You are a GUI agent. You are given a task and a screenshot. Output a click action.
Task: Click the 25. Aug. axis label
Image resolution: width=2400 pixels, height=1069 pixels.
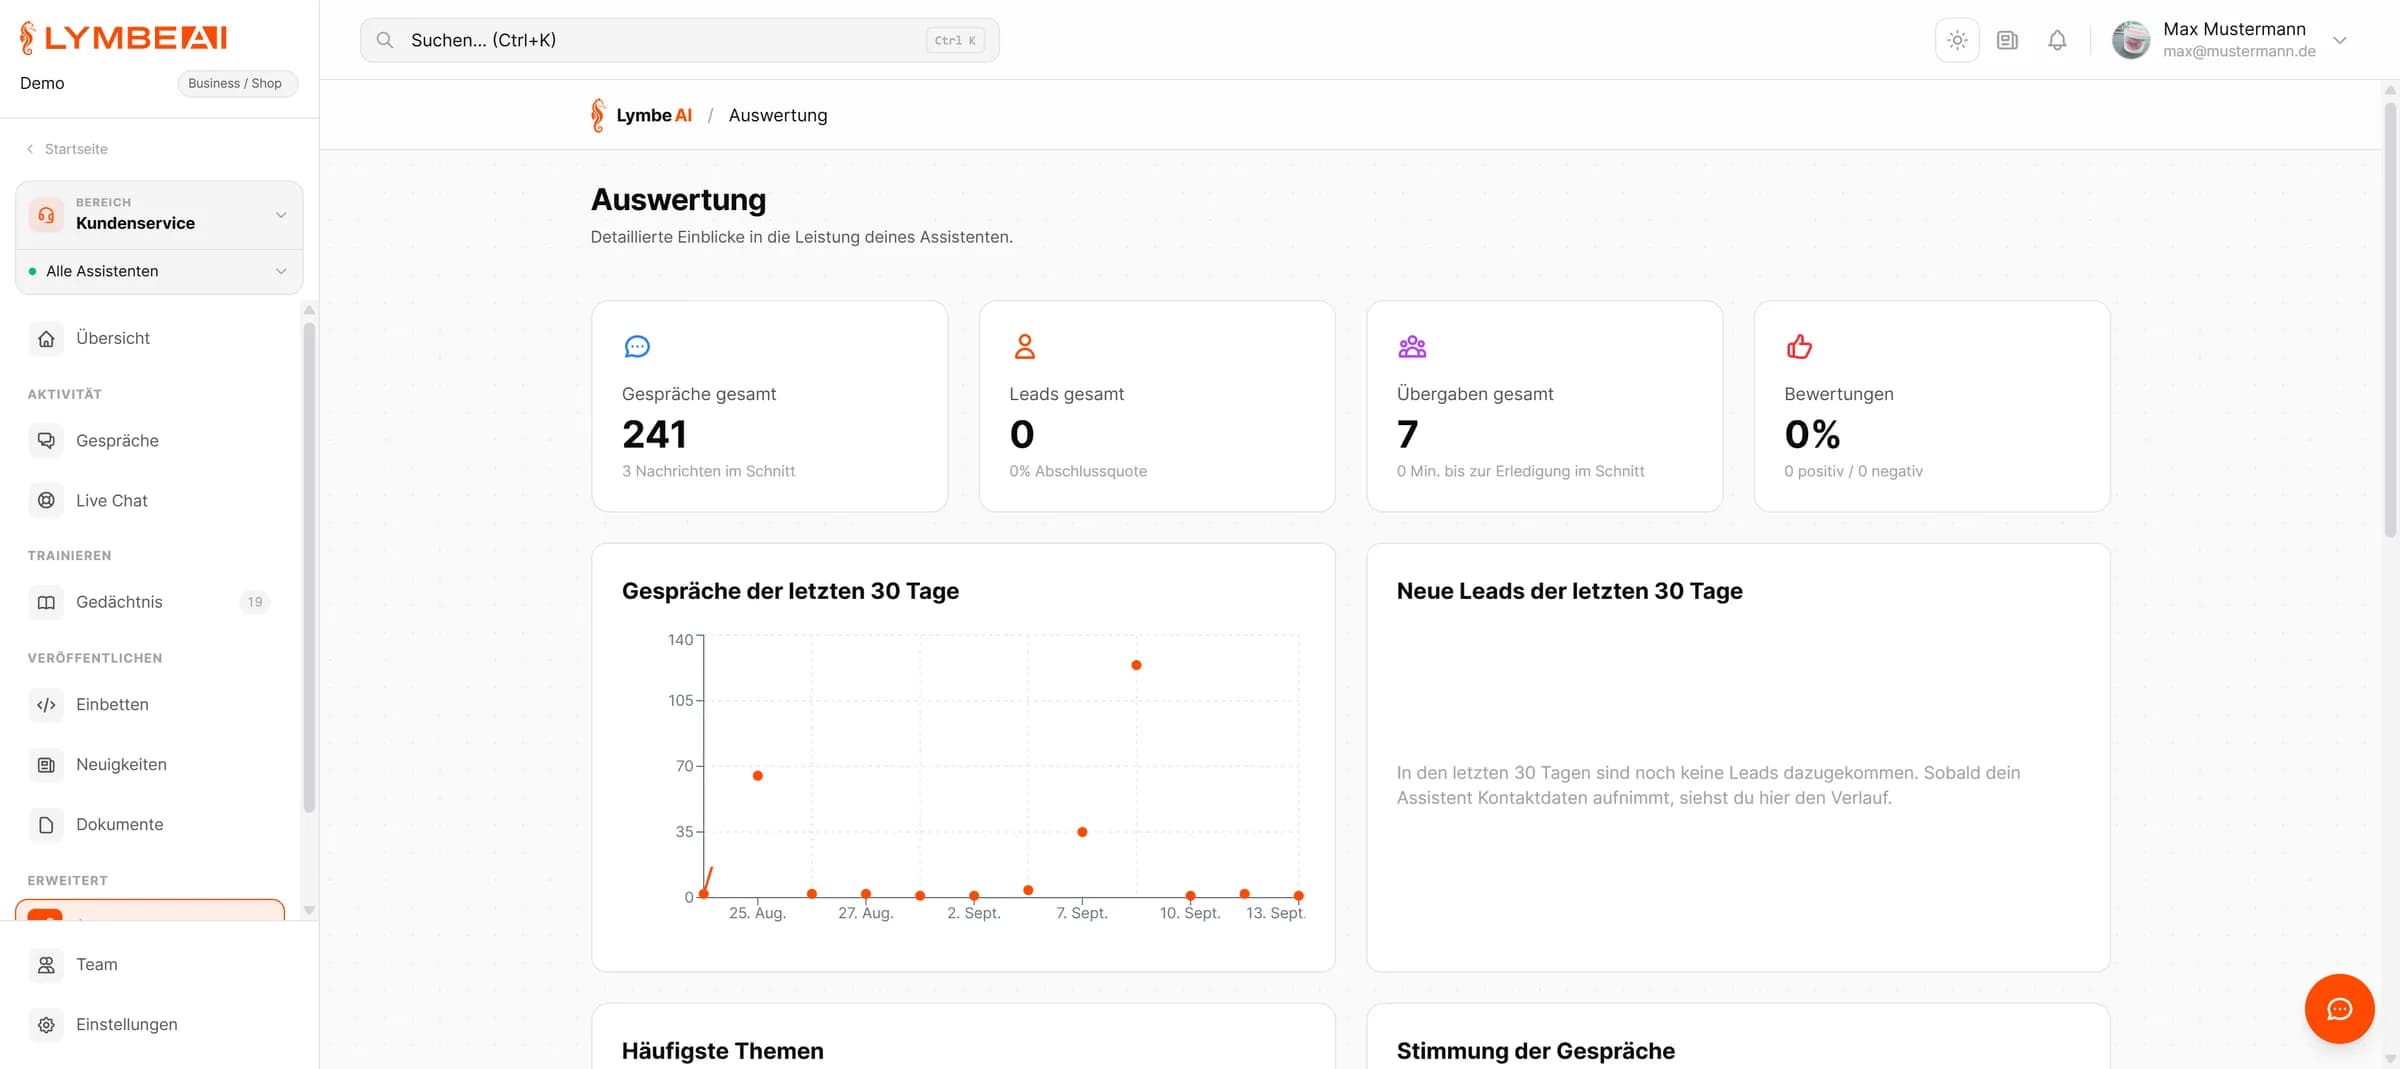[x=757, y=913]
